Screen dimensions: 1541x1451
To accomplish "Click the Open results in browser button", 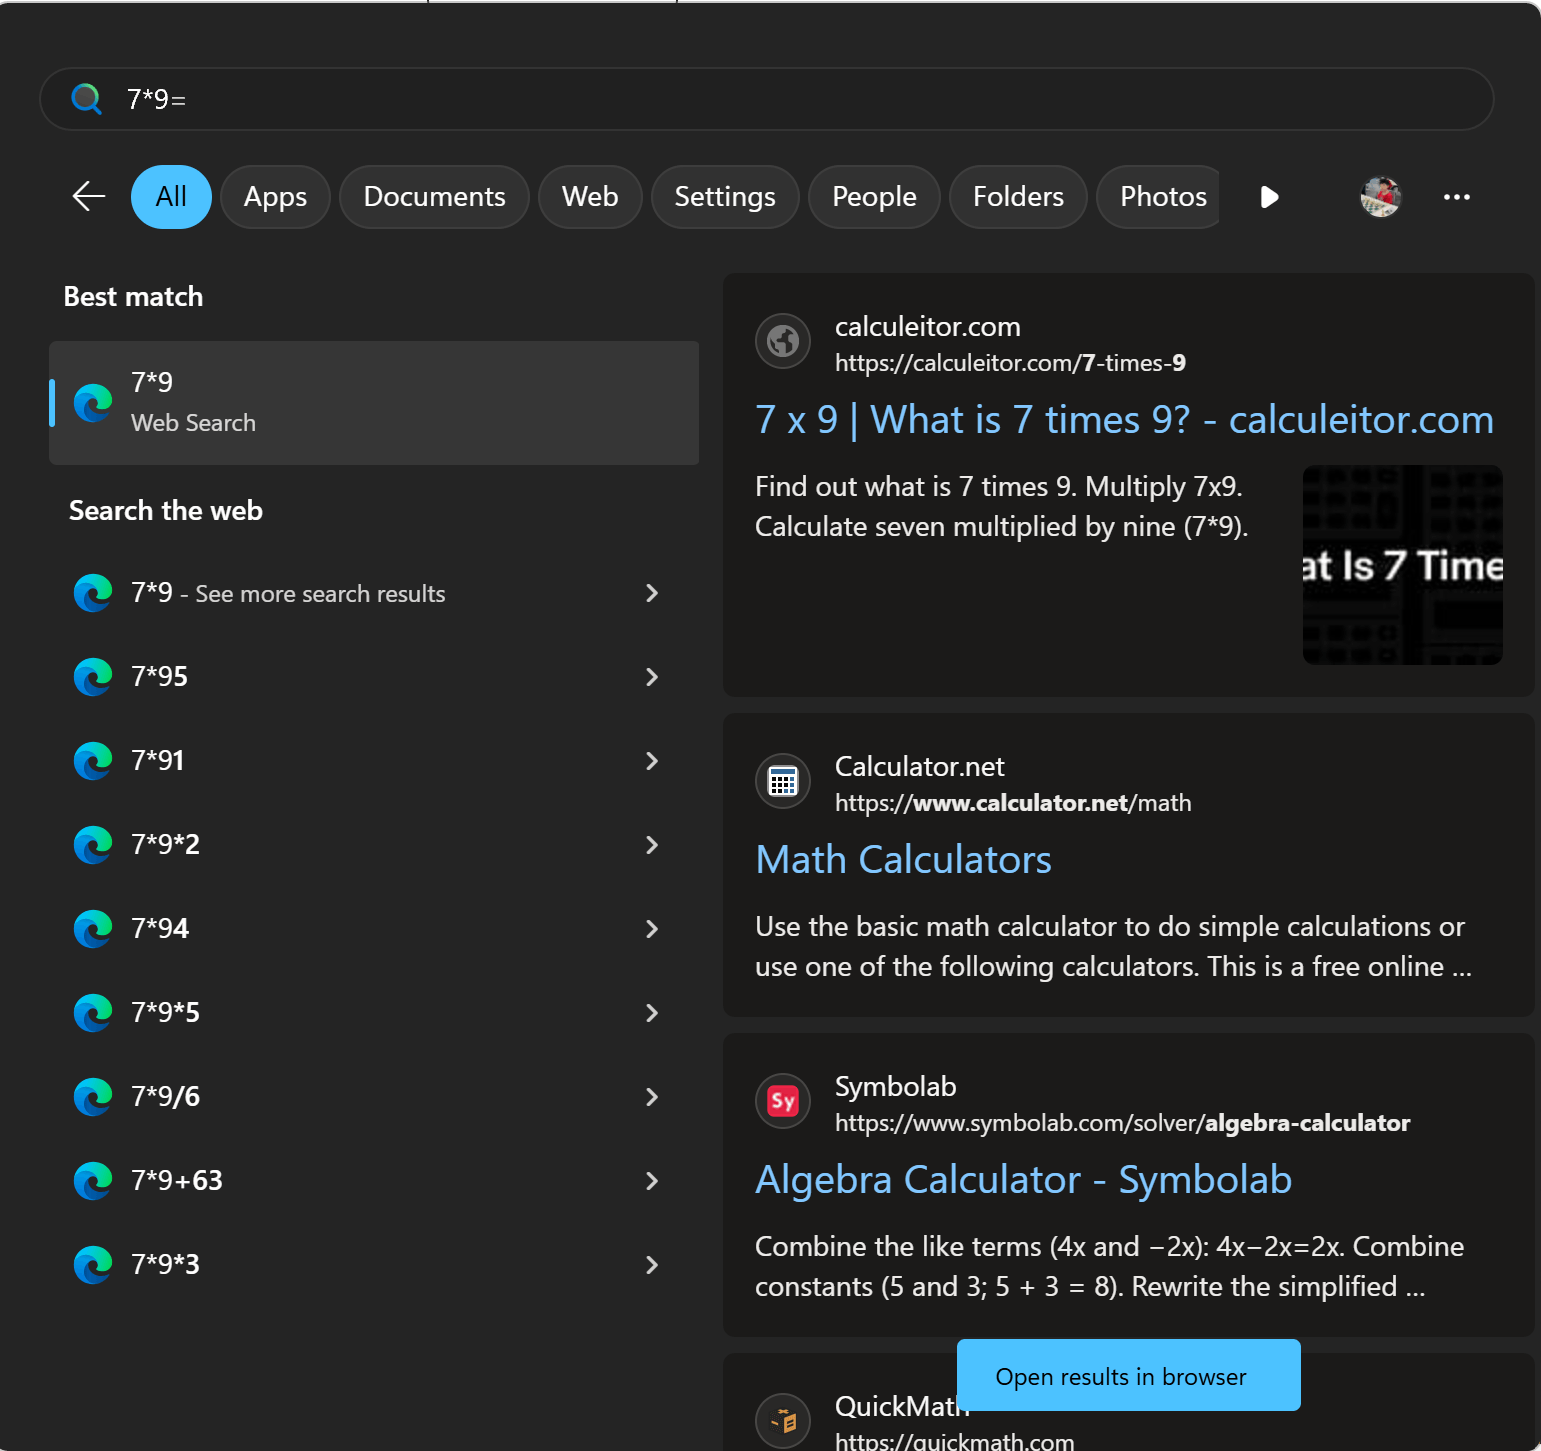I will [1129, 1375].
